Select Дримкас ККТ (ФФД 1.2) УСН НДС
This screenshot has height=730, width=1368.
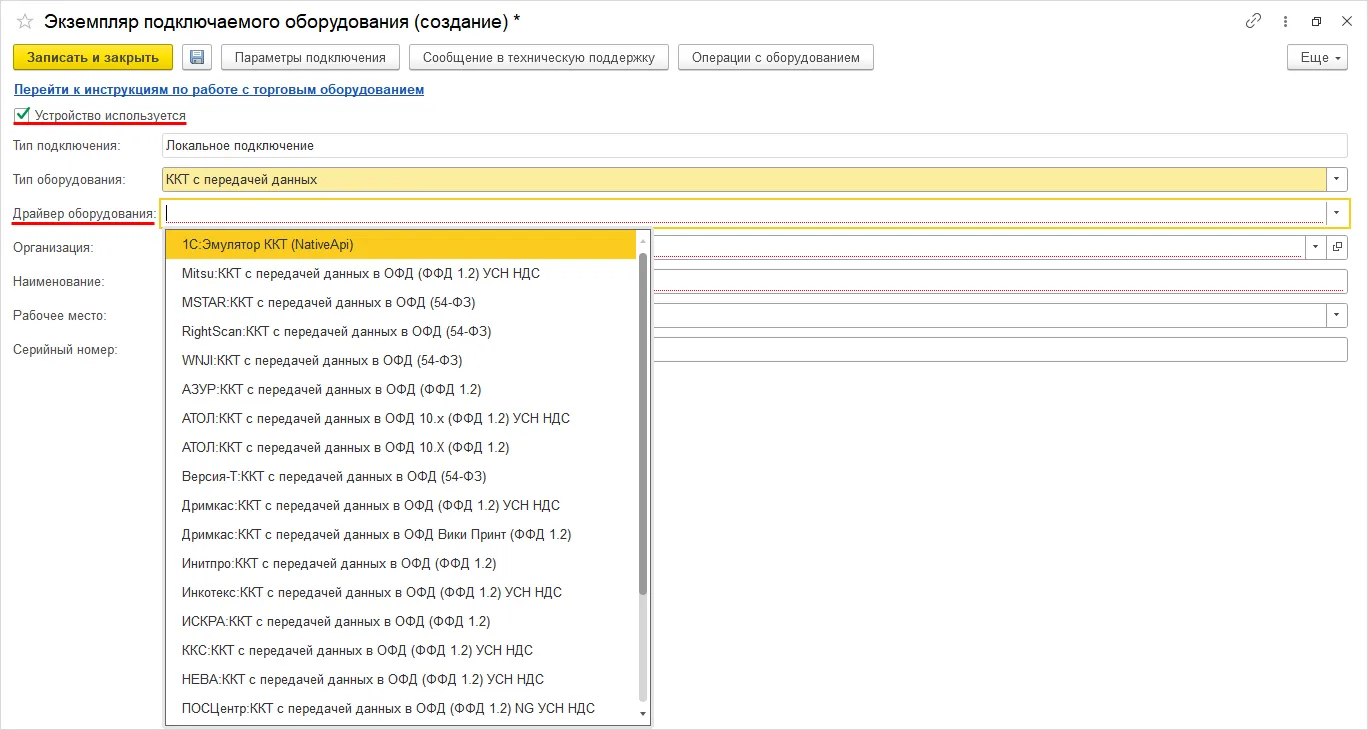pos(402,505)
